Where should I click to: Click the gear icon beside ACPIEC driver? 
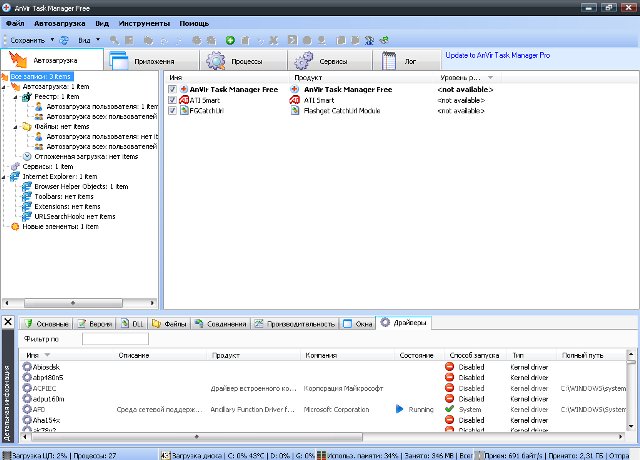[x=27, y=388]
